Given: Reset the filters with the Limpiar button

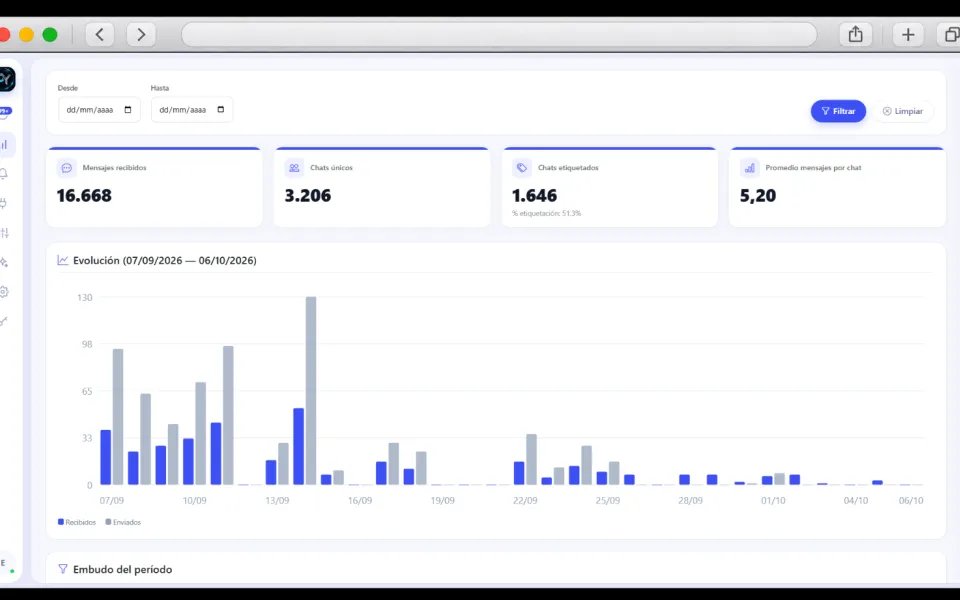Looking at the screenshot, I should point(902,111).
